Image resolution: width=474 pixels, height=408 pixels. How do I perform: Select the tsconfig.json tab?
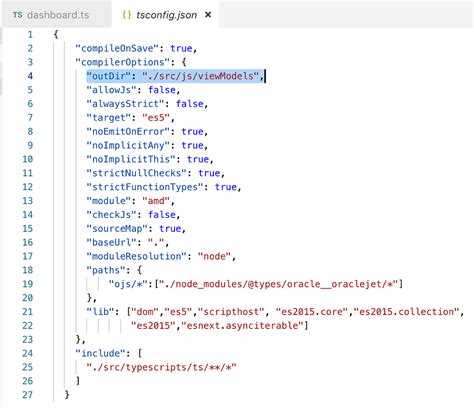166,15
